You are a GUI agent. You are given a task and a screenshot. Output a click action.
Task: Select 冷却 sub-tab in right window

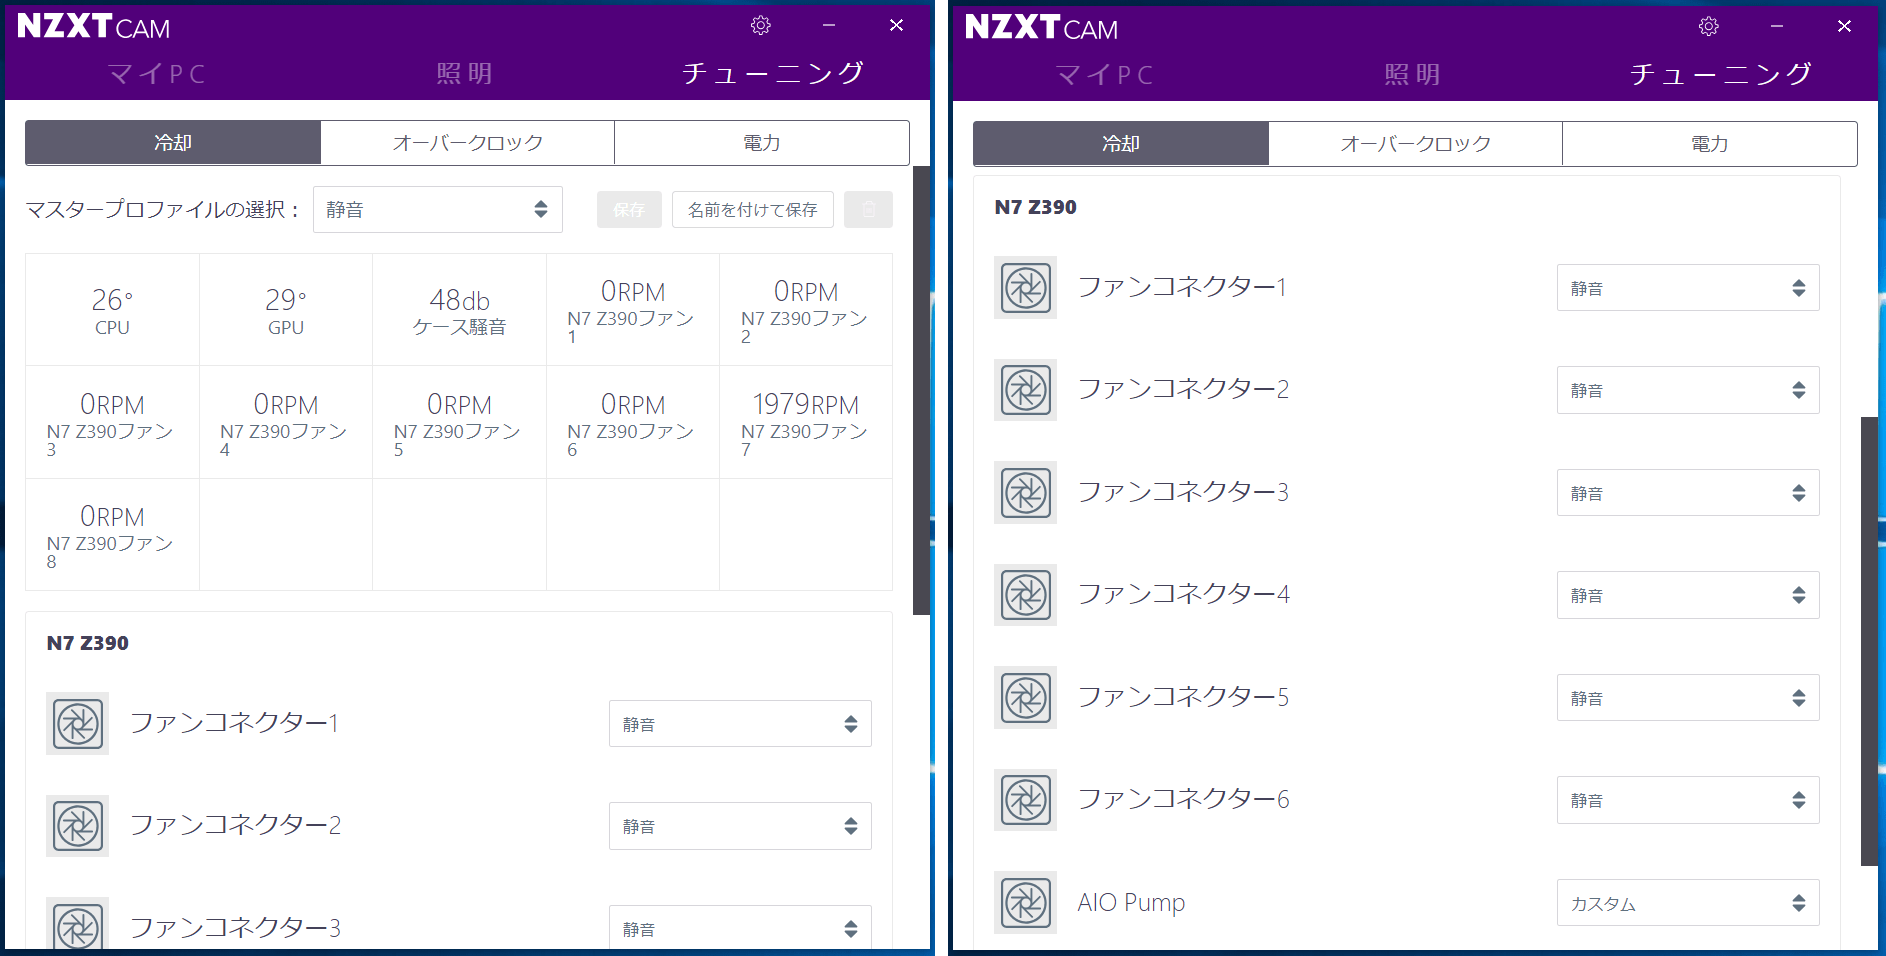point(1121,144)
